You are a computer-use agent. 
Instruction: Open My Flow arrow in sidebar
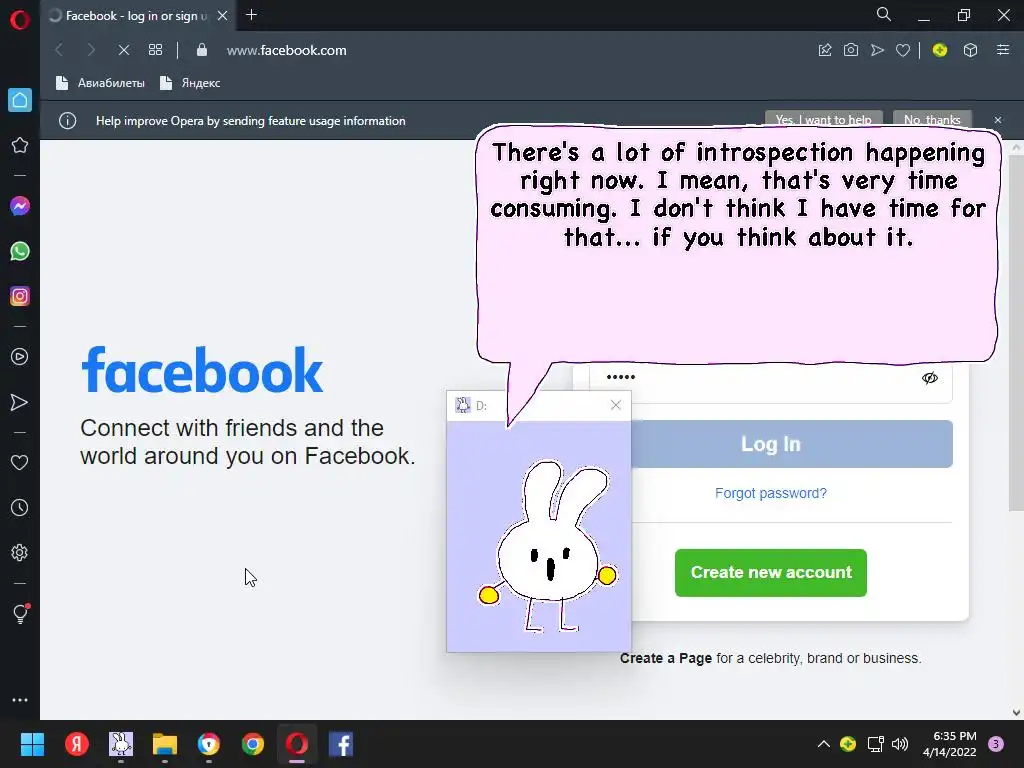point(20,402)
